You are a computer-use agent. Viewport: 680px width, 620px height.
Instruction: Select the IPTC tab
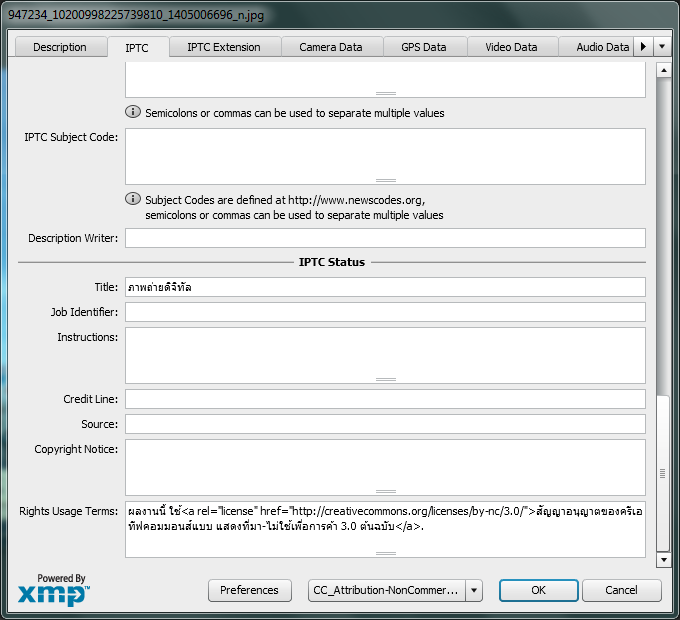pos(137,48)
